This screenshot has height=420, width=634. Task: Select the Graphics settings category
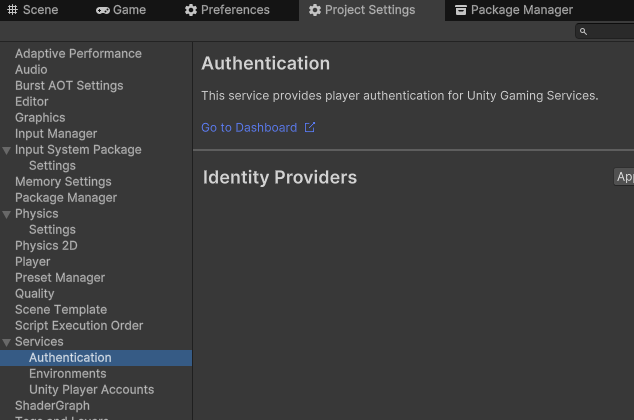click(x=40, y=118)
